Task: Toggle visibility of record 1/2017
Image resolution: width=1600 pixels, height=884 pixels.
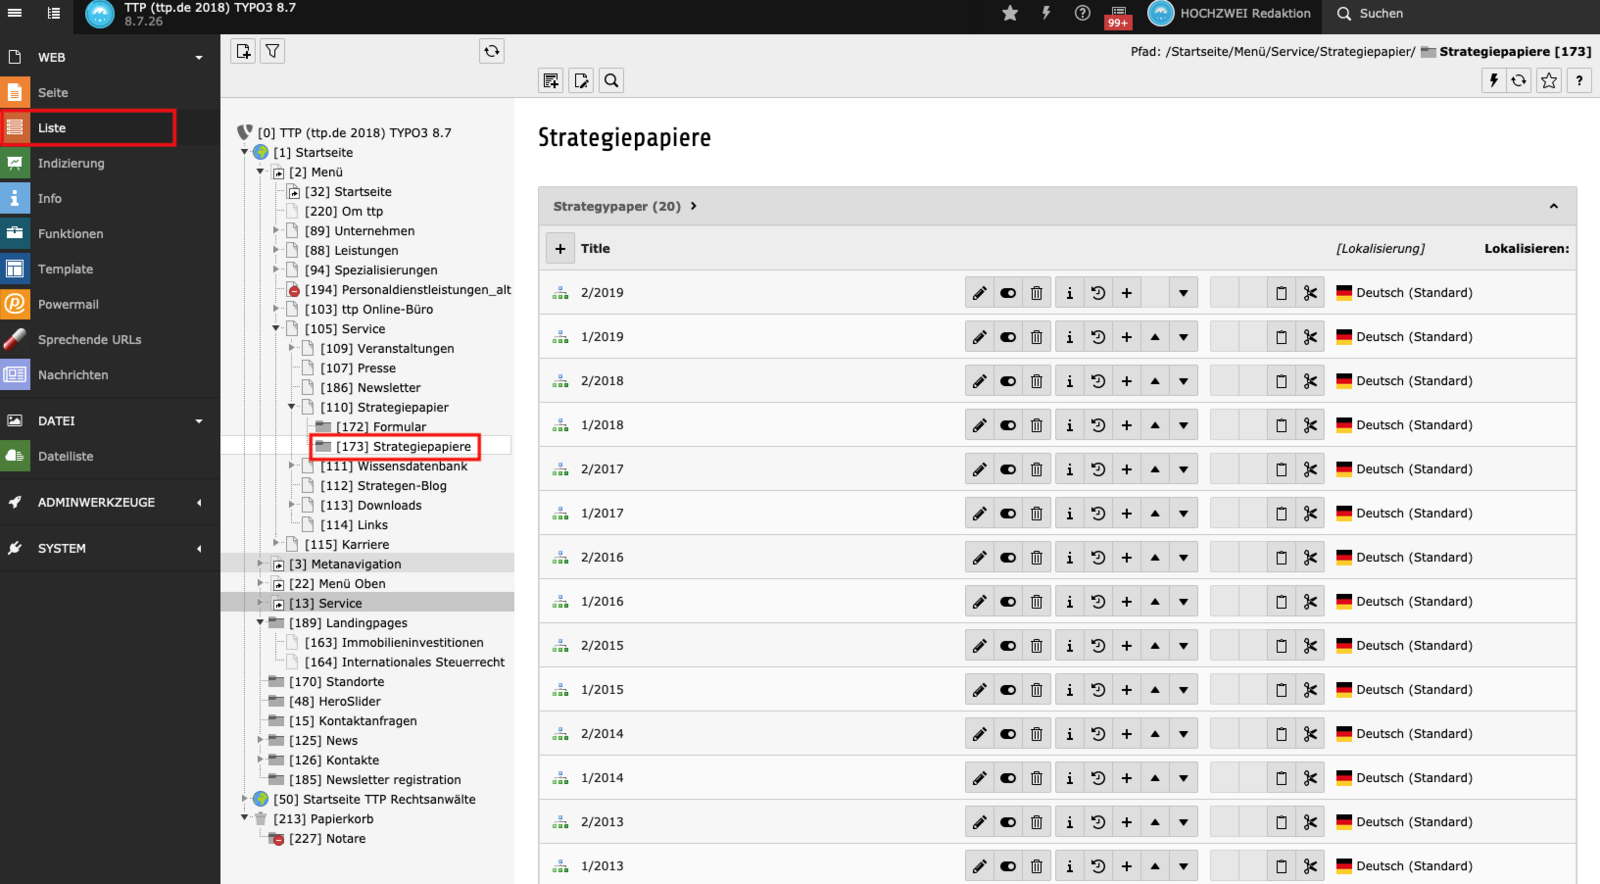Action: [x=1008, y=513]
